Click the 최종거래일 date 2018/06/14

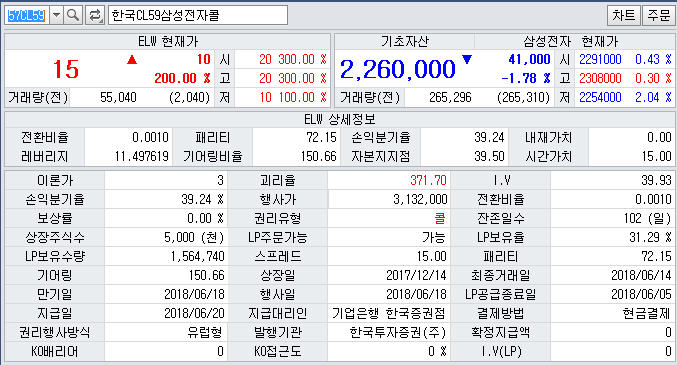pos(641,275)
